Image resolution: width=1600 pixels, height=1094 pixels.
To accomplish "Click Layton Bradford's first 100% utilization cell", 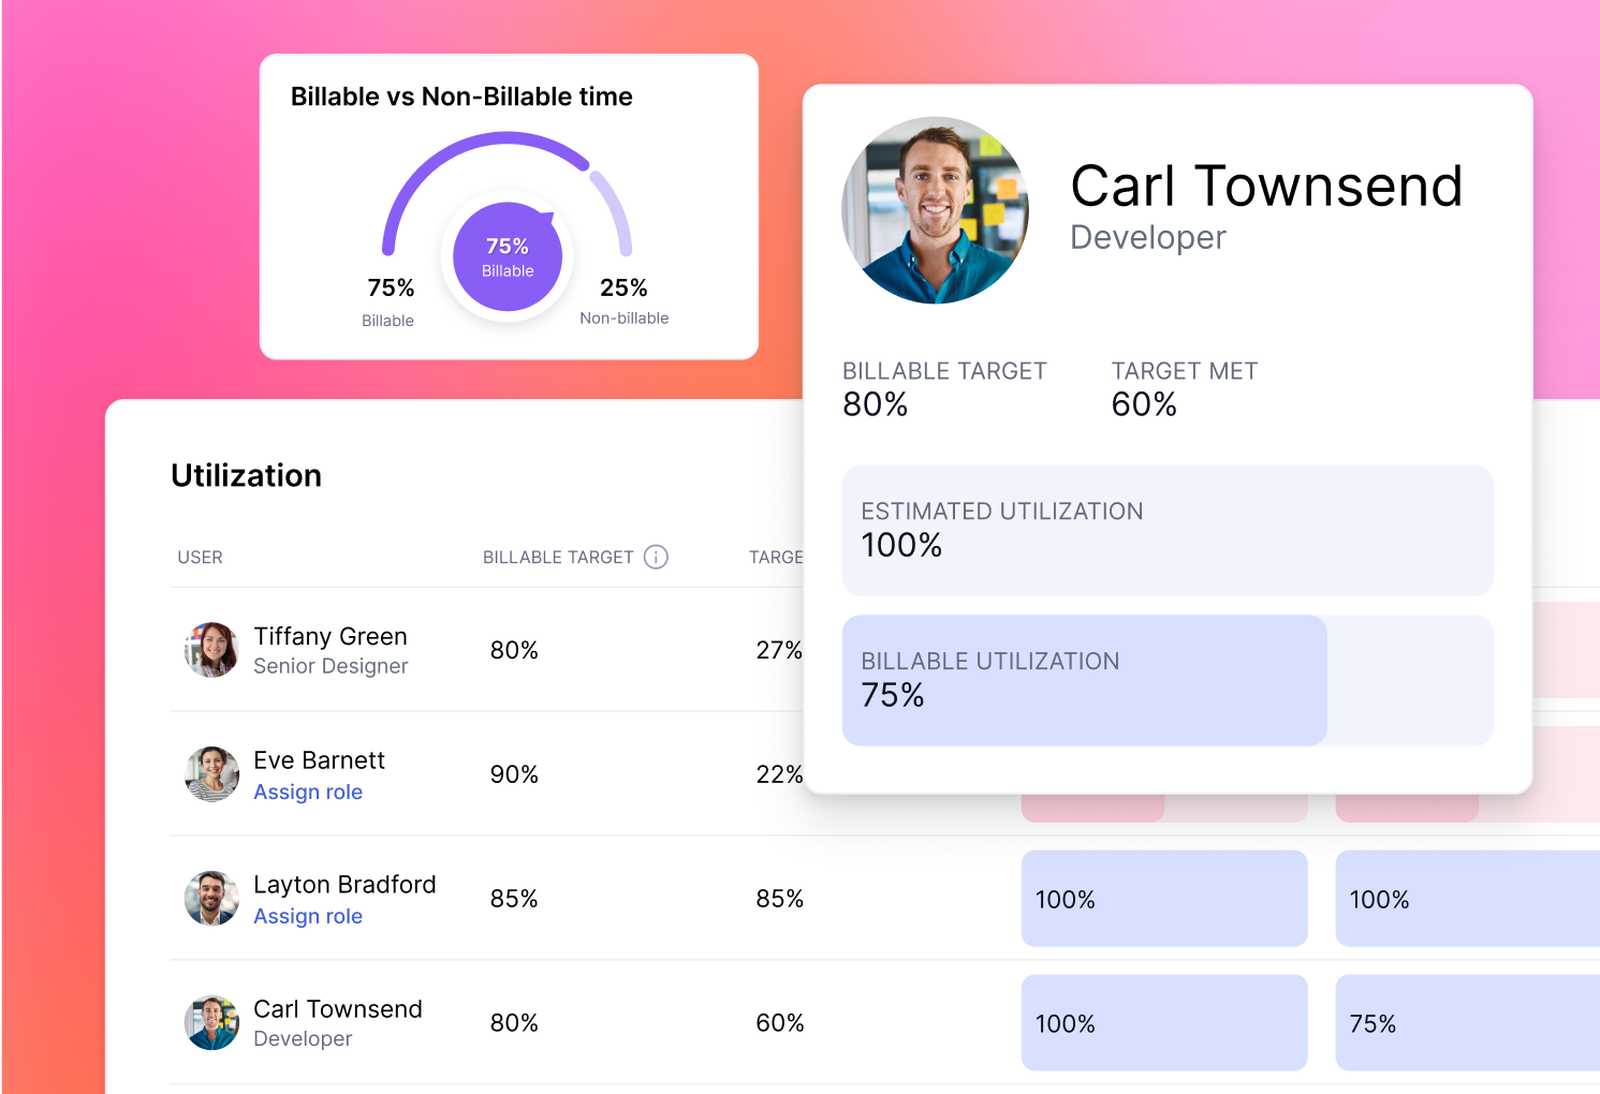I will pos(1164,898).
